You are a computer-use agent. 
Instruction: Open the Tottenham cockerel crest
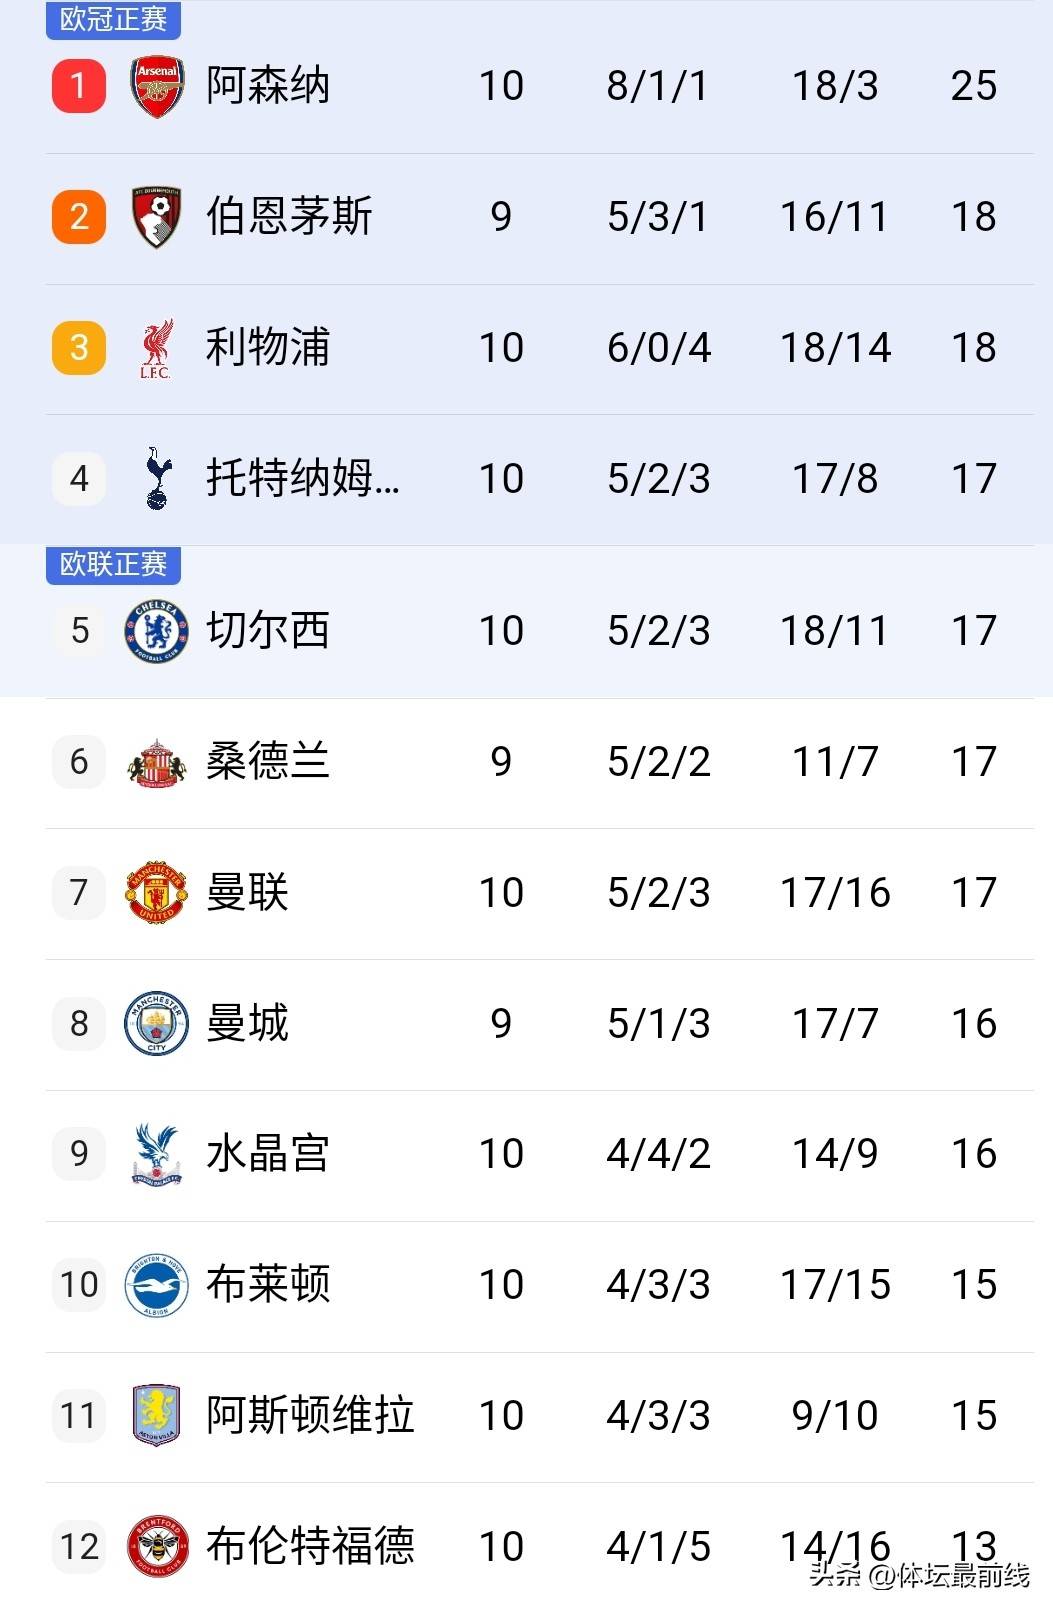(x=157, y=479)
